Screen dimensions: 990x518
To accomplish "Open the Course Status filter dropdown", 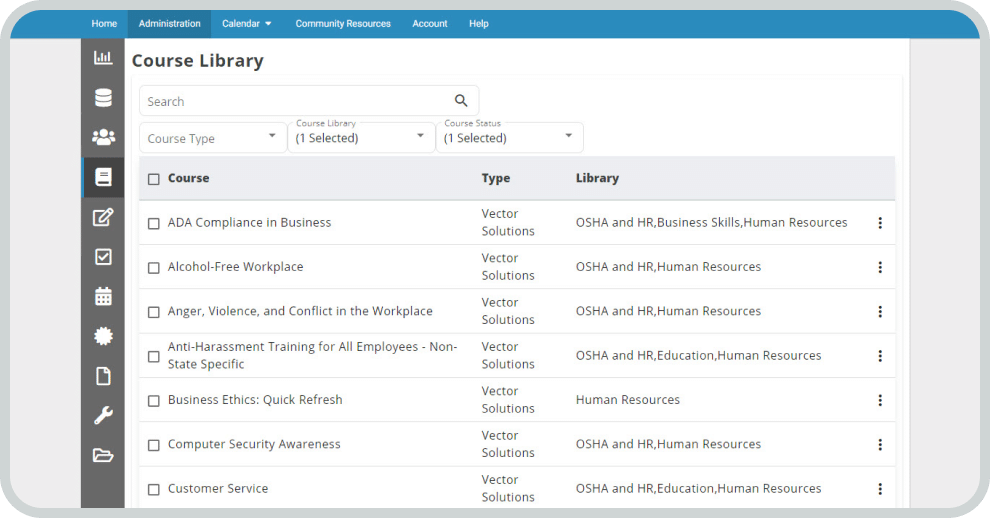I will (508, 137).
